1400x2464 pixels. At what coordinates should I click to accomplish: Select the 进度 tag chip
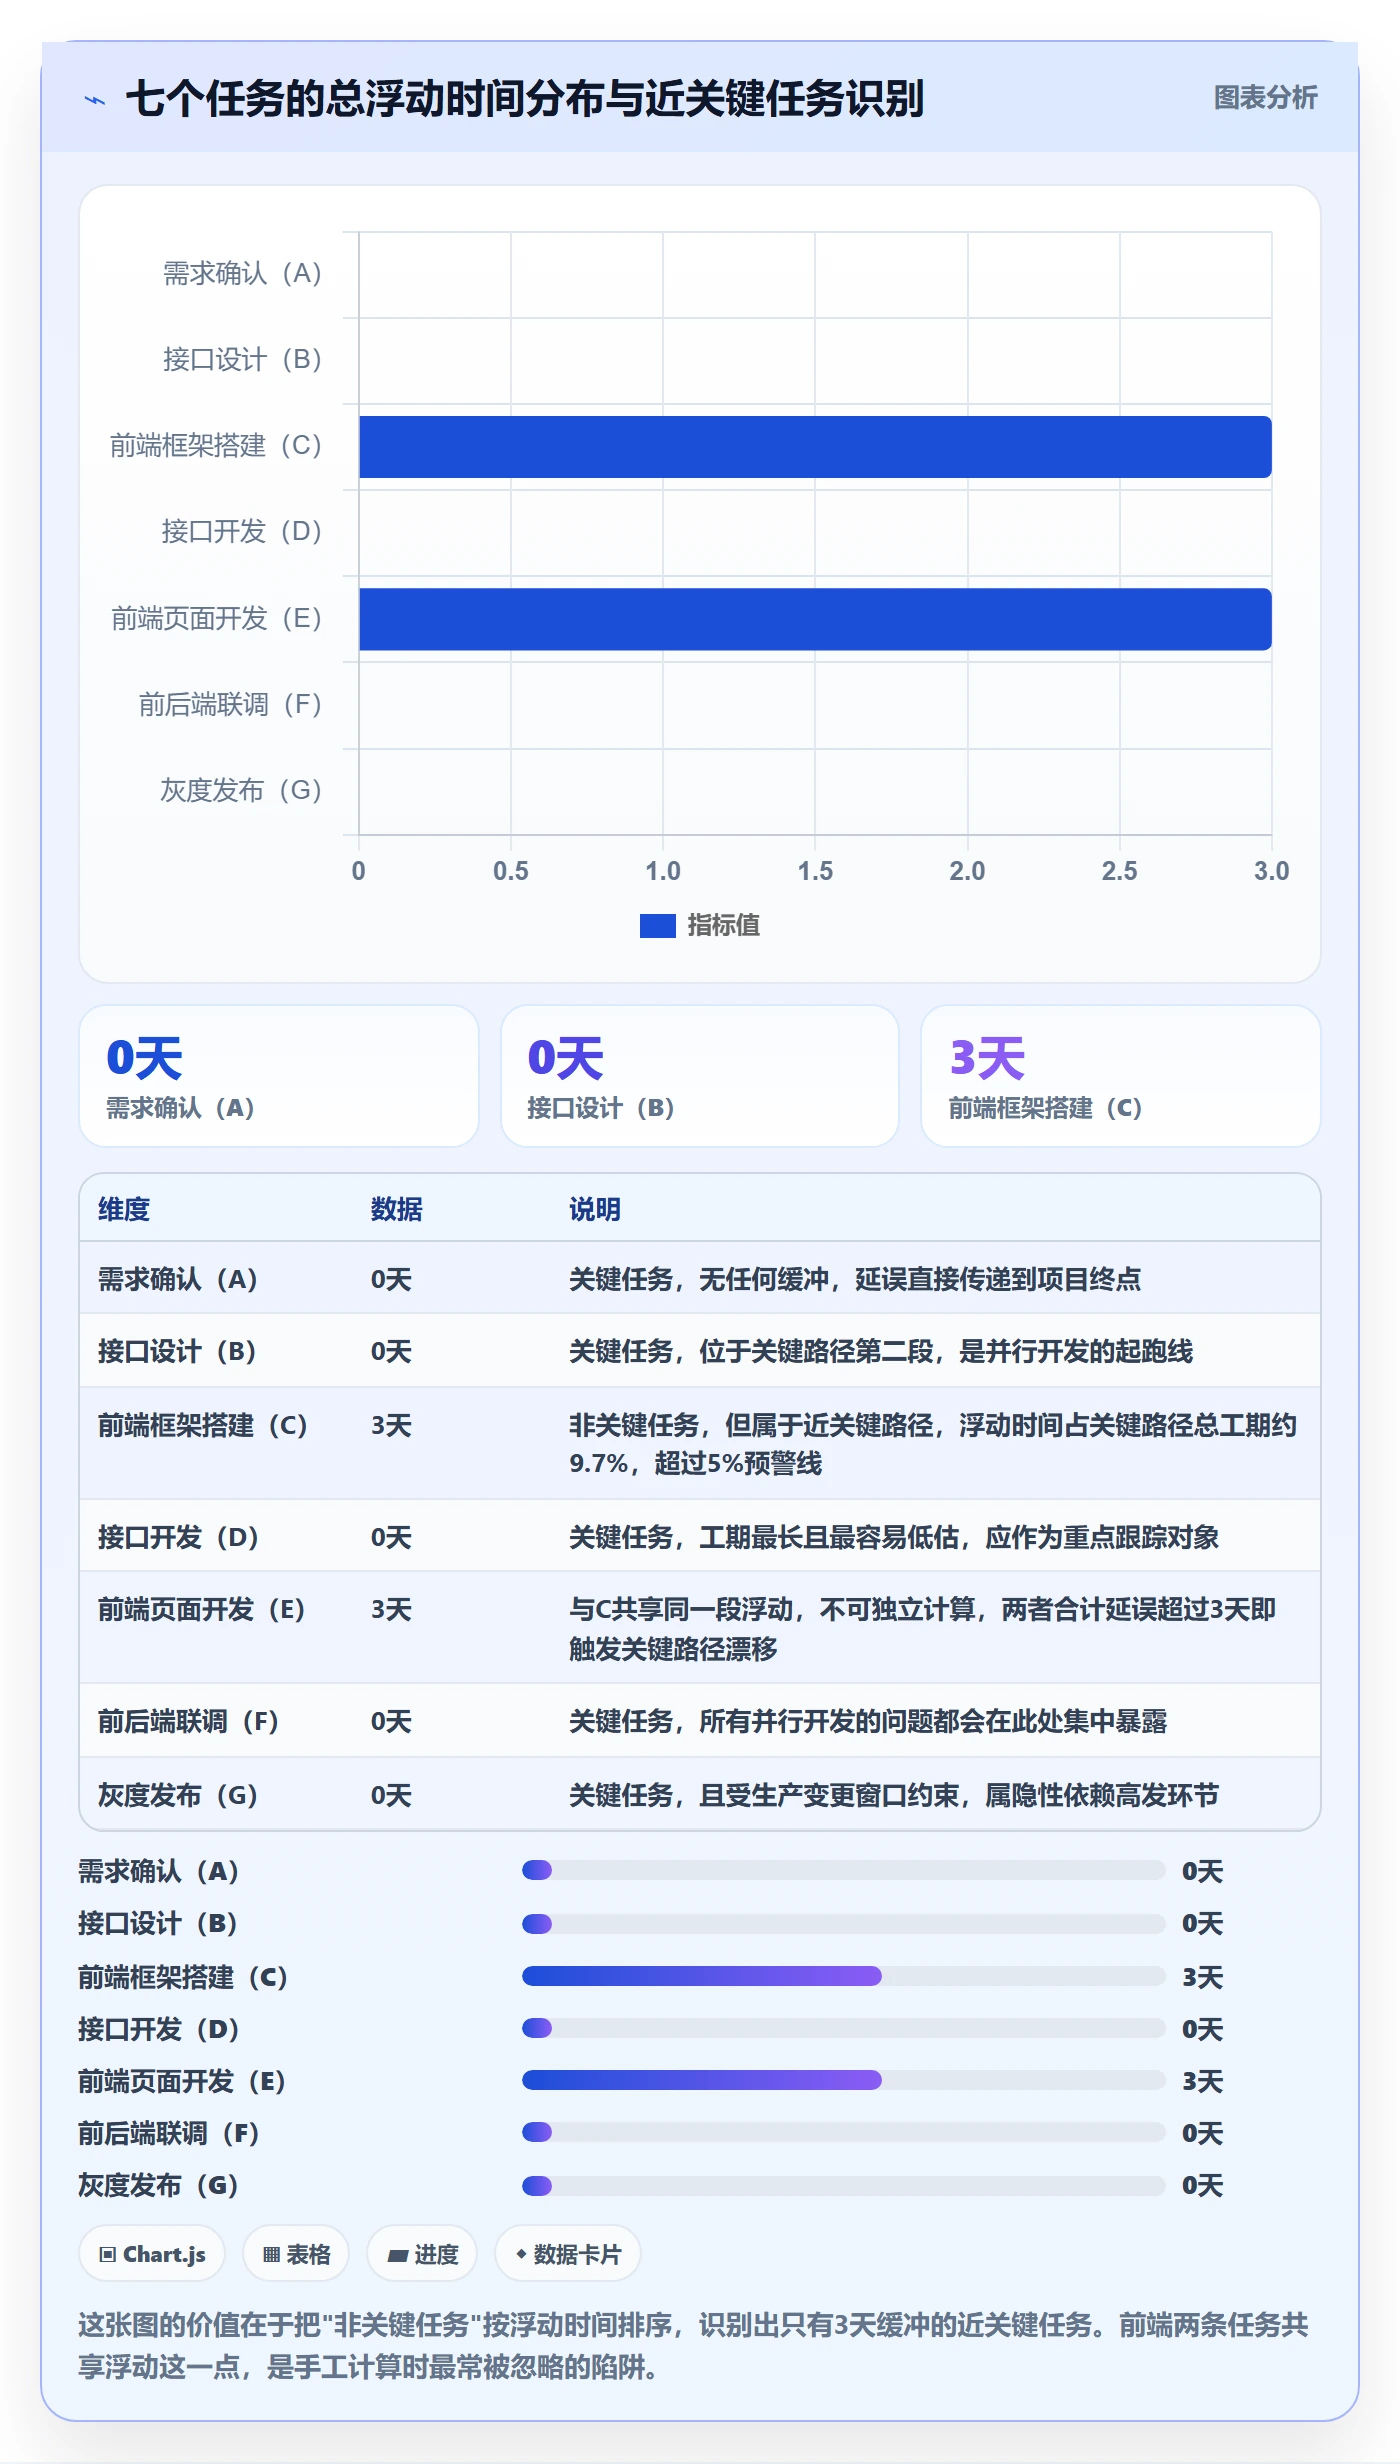tap(422, 2254)
